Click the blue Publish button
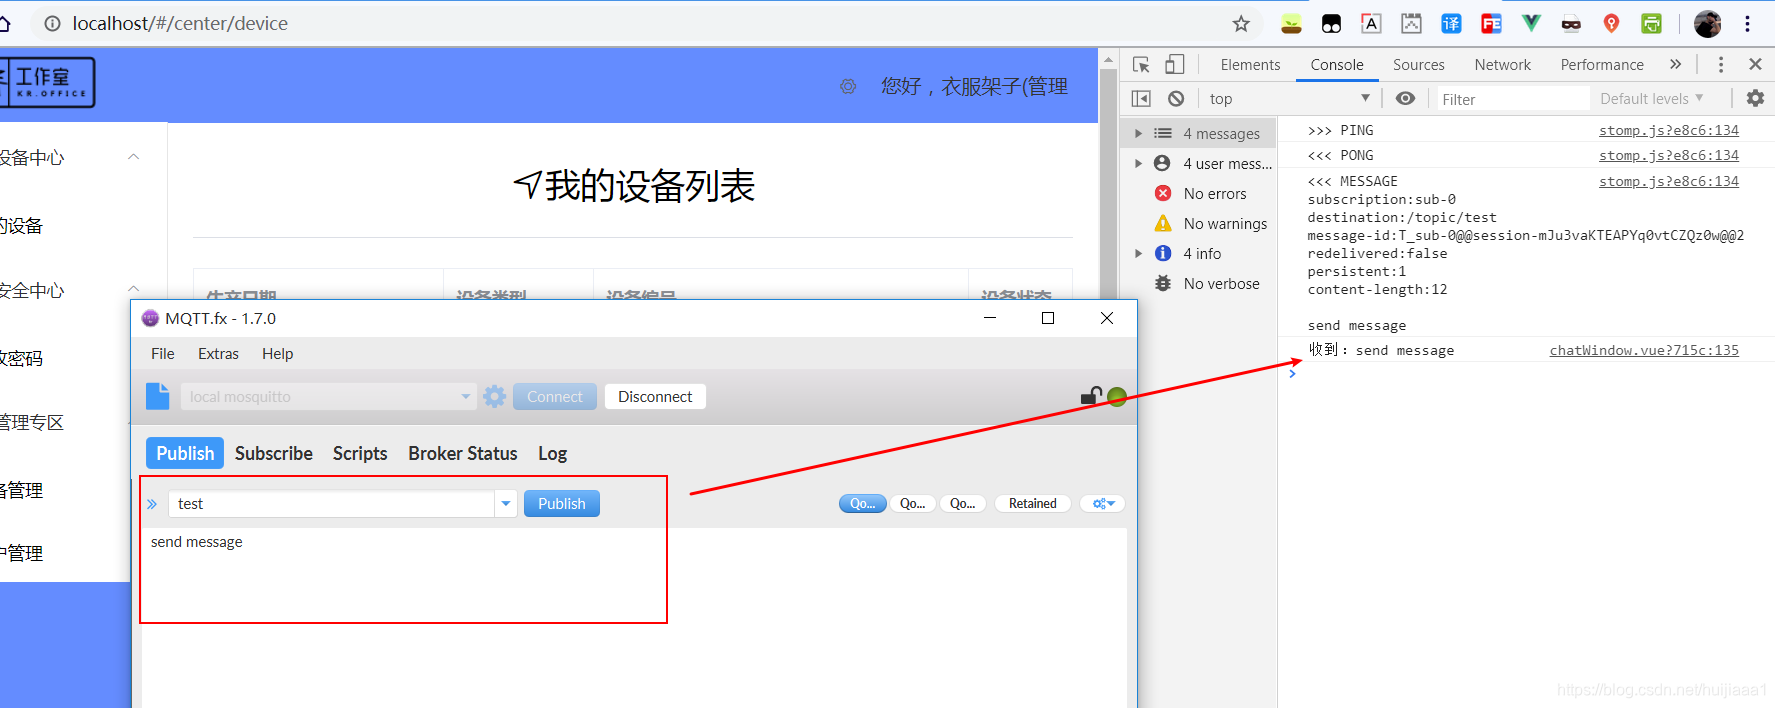1775x708 pixels. 562,504
